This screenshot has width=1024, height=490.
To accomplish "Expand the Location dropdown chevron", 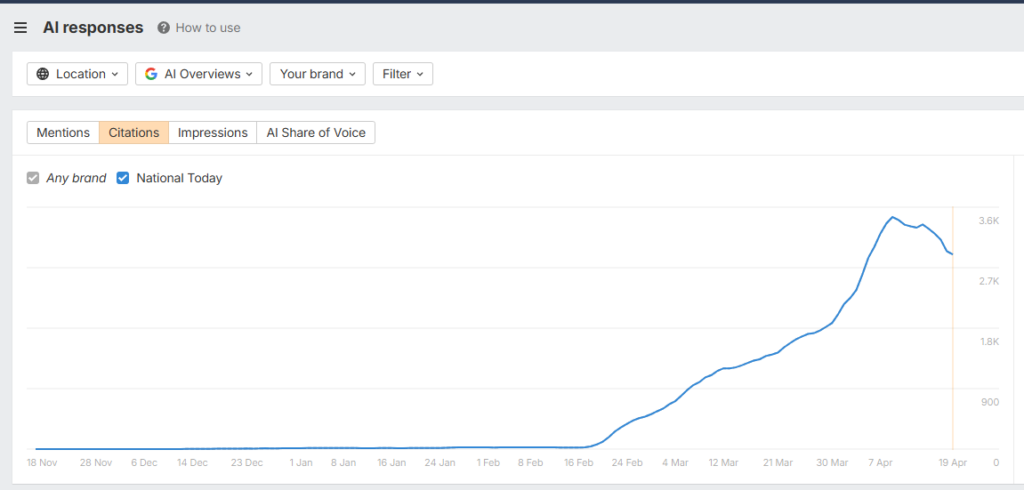I will tap(114, 74).
